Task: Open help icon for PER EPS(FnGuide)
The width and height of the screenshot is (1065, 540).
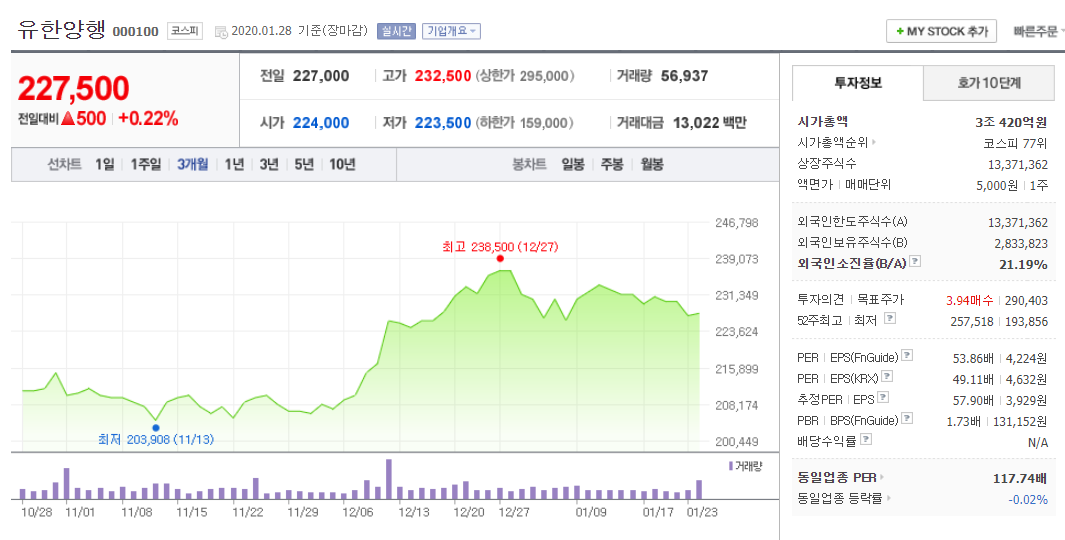Action: point(907,355)
